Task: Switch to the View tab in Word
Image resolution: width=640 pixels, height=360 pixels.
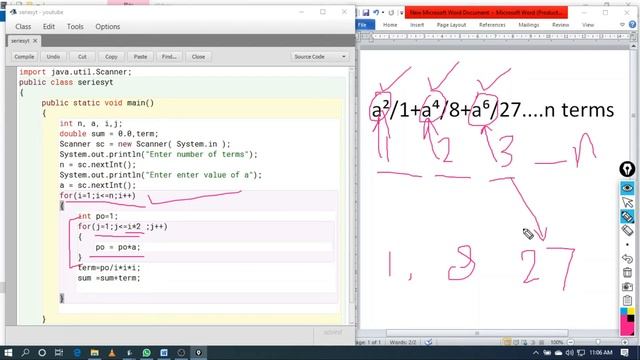Action: (588, 25)
